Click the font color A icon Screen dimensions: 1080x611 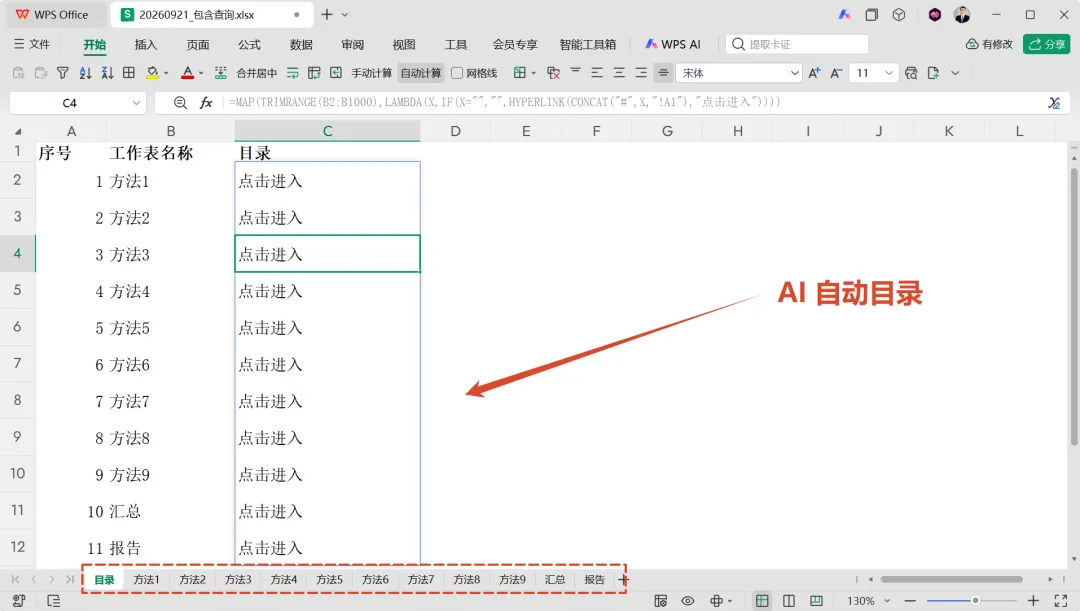(x=187, y=72)
